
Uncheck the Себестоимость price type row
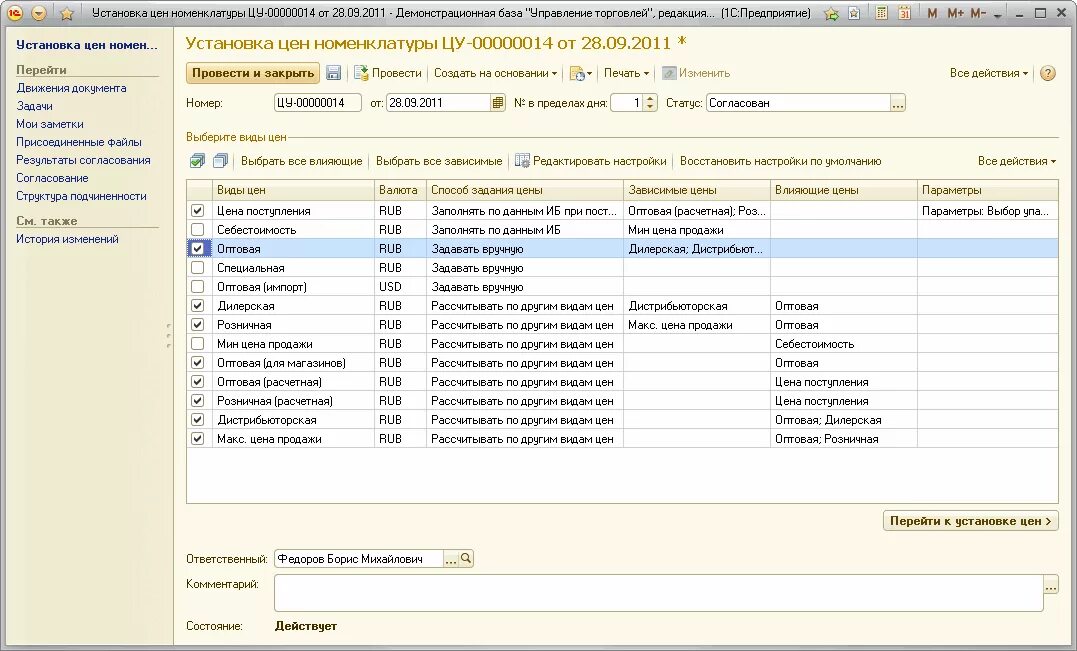coord(197,228)
